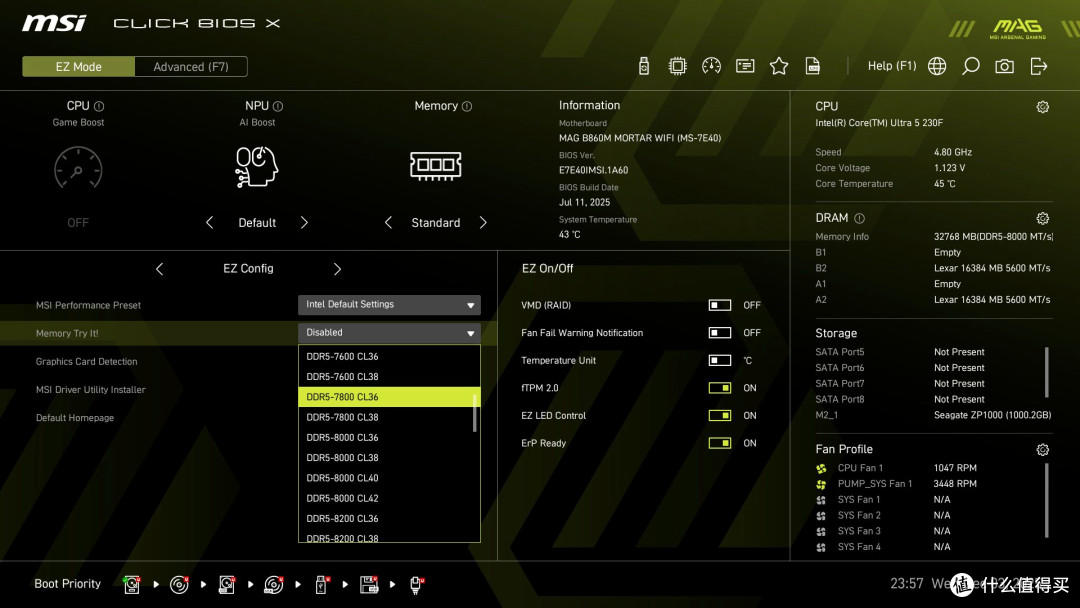Toggle VMD (RAID) switch
The height and width of the screenshot is (608, 1080).
tap(720, 305)
